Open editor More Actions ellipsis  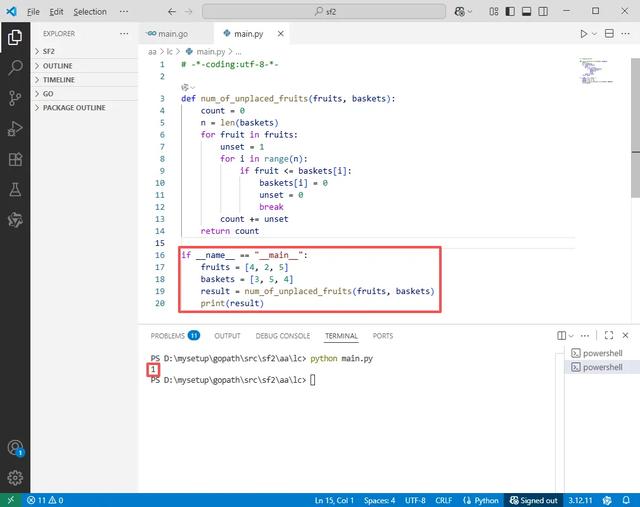point(625,33)
